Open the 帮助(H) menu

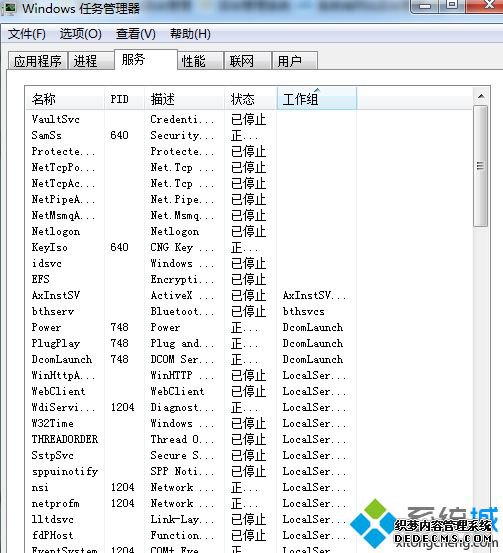click(x=190, y=34)
